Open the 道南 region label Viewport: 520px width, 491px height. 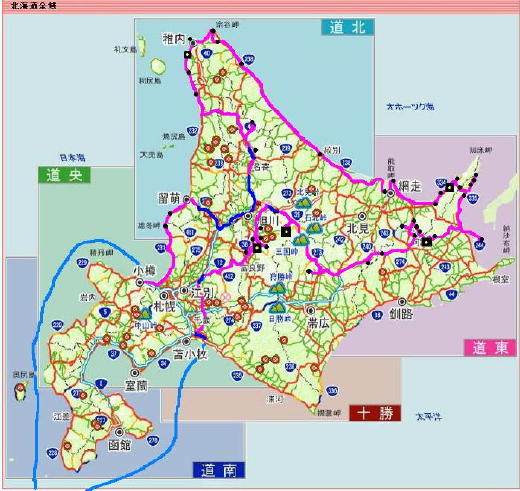(219, 470)
